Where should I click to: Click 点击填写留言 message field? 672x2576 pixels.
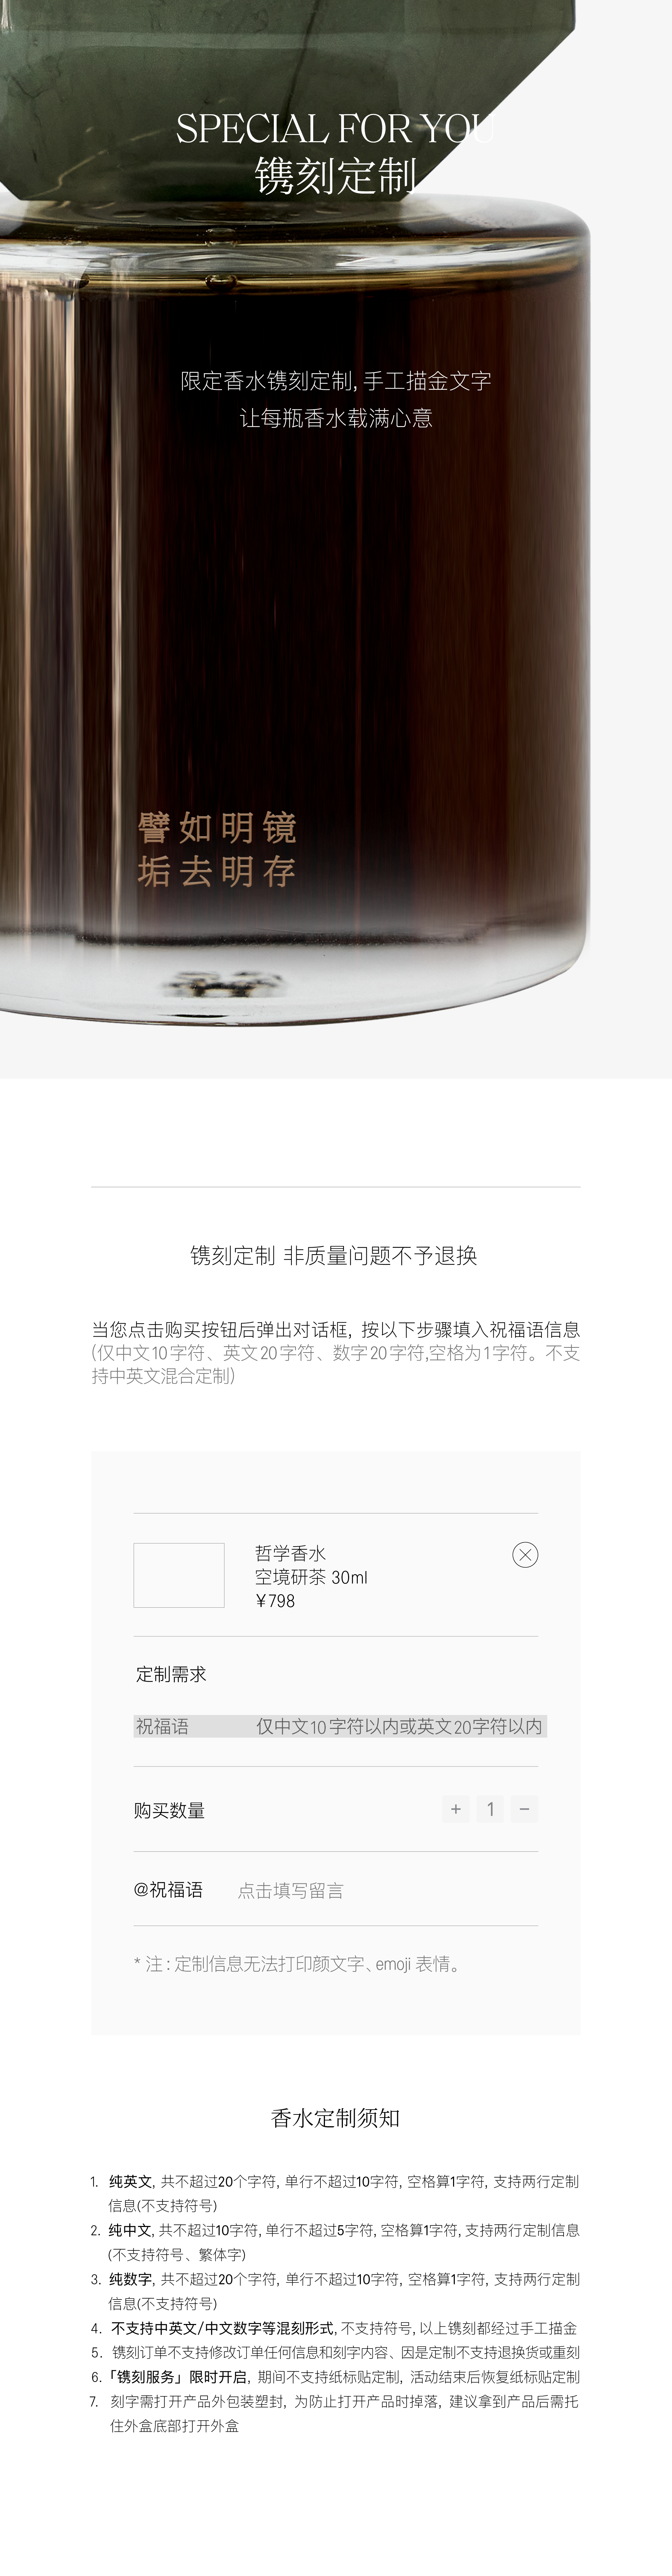290,1890
